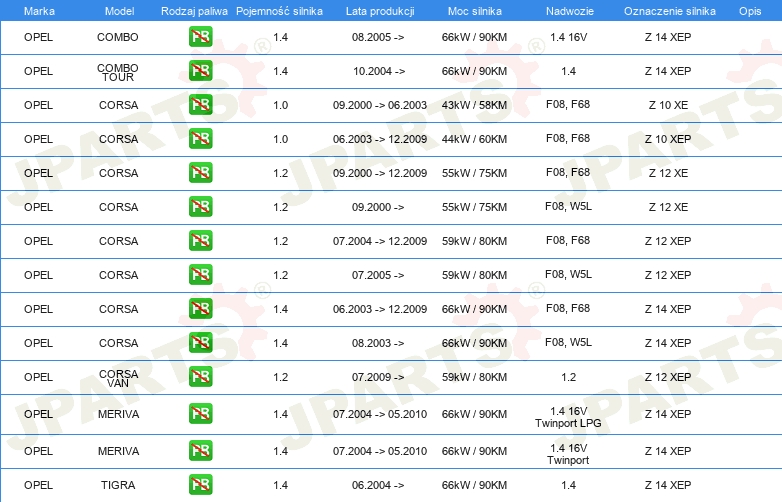Select the fuel icon in the Z 10 XE Corsa row
The height and width of the screenshot is (502, 782).
click(x=200, y=105)
